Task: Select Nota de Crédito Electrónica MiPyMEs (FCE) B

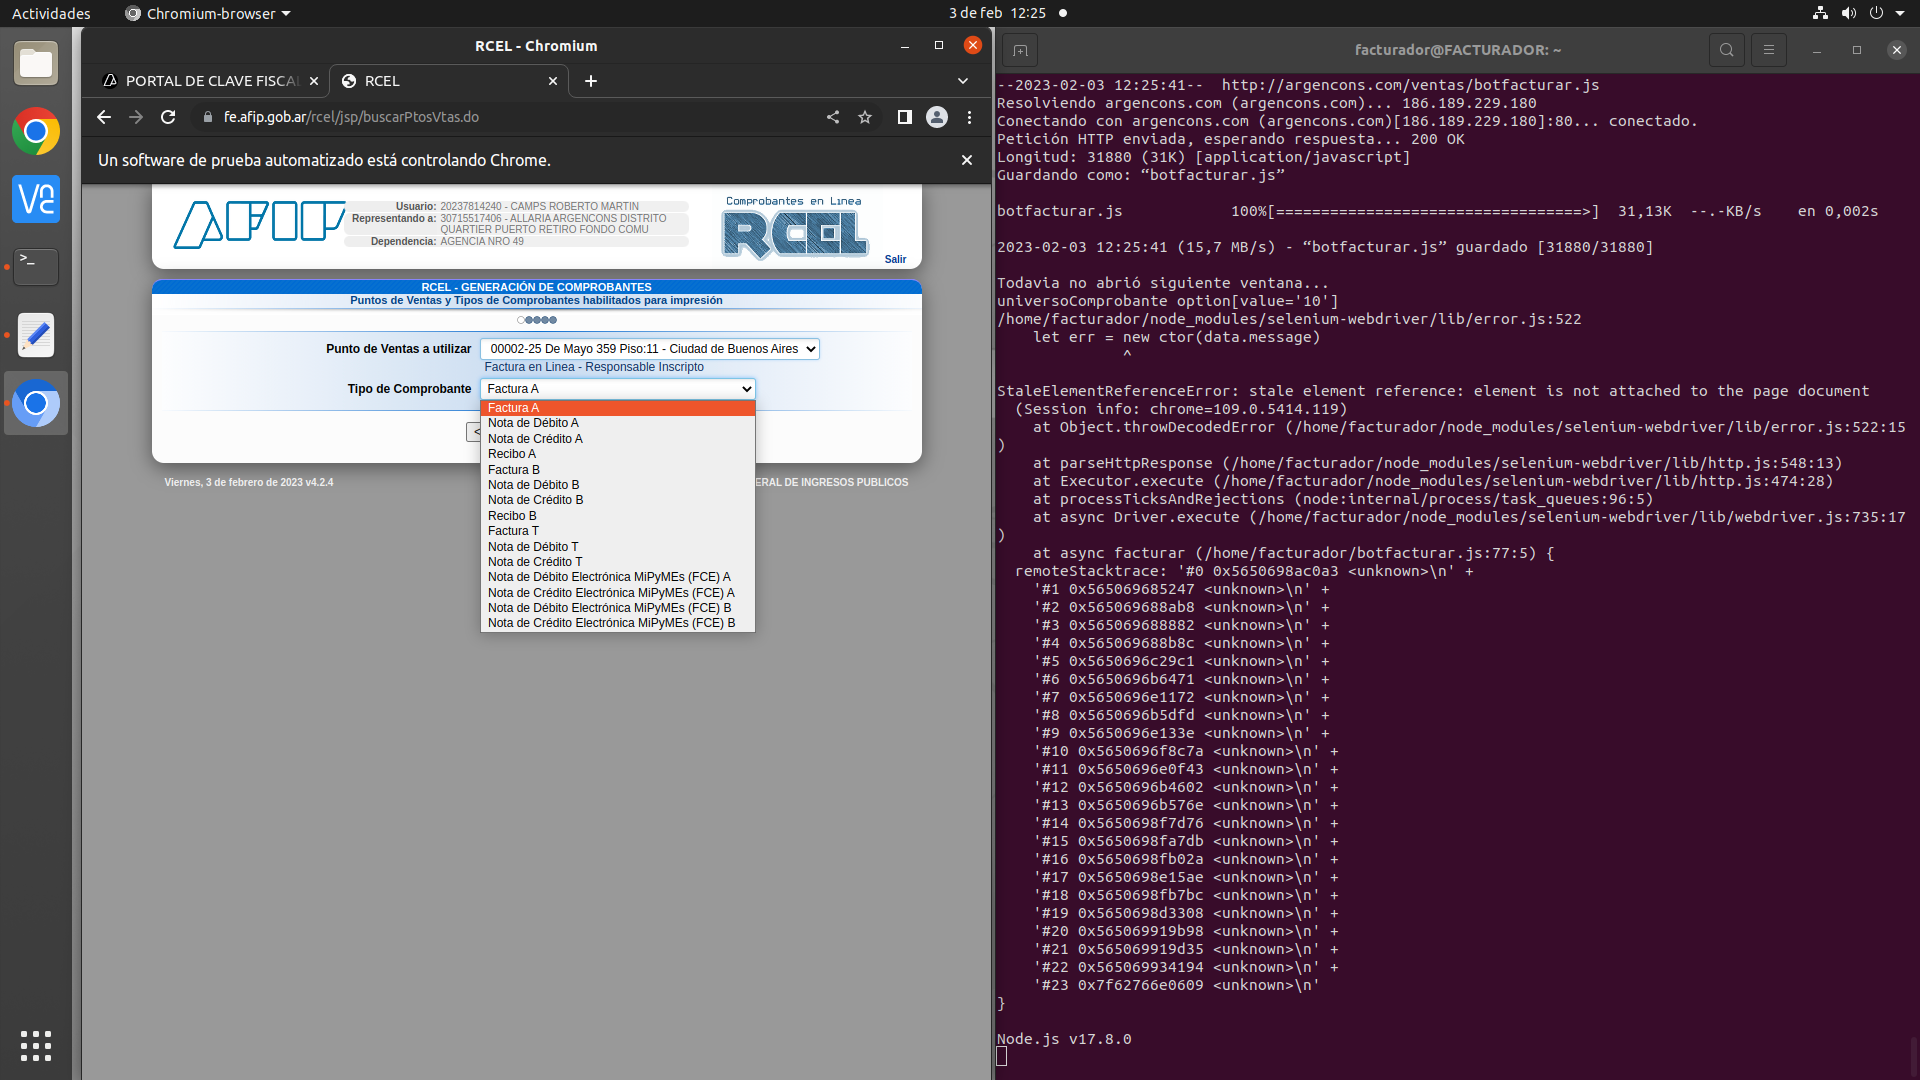Action: point(618,623)
